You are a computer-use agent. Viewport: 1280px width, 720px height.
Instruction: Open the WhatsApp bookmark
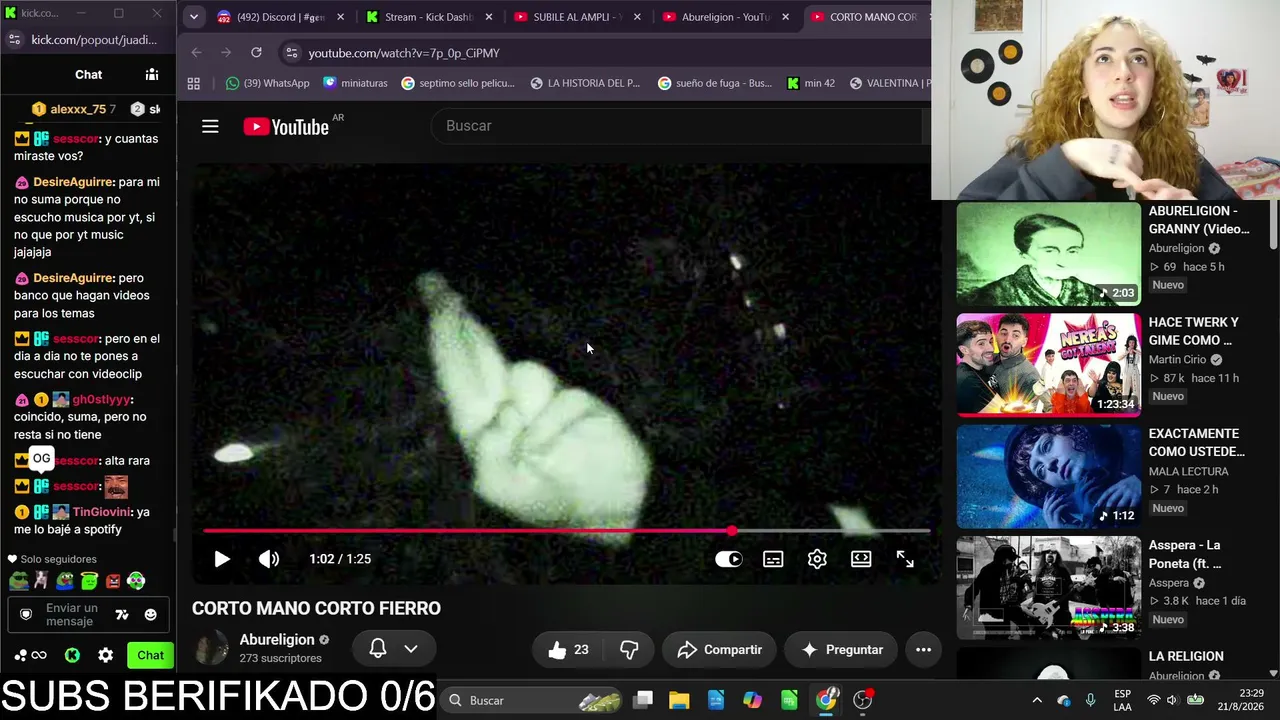point(268,83)
